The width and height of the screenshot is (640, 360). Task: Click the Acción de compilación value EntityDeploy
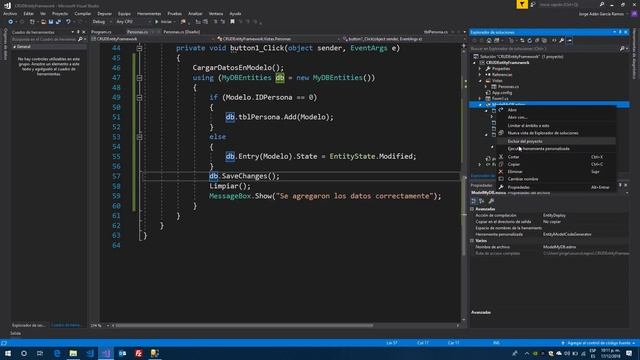pos(554,215)
